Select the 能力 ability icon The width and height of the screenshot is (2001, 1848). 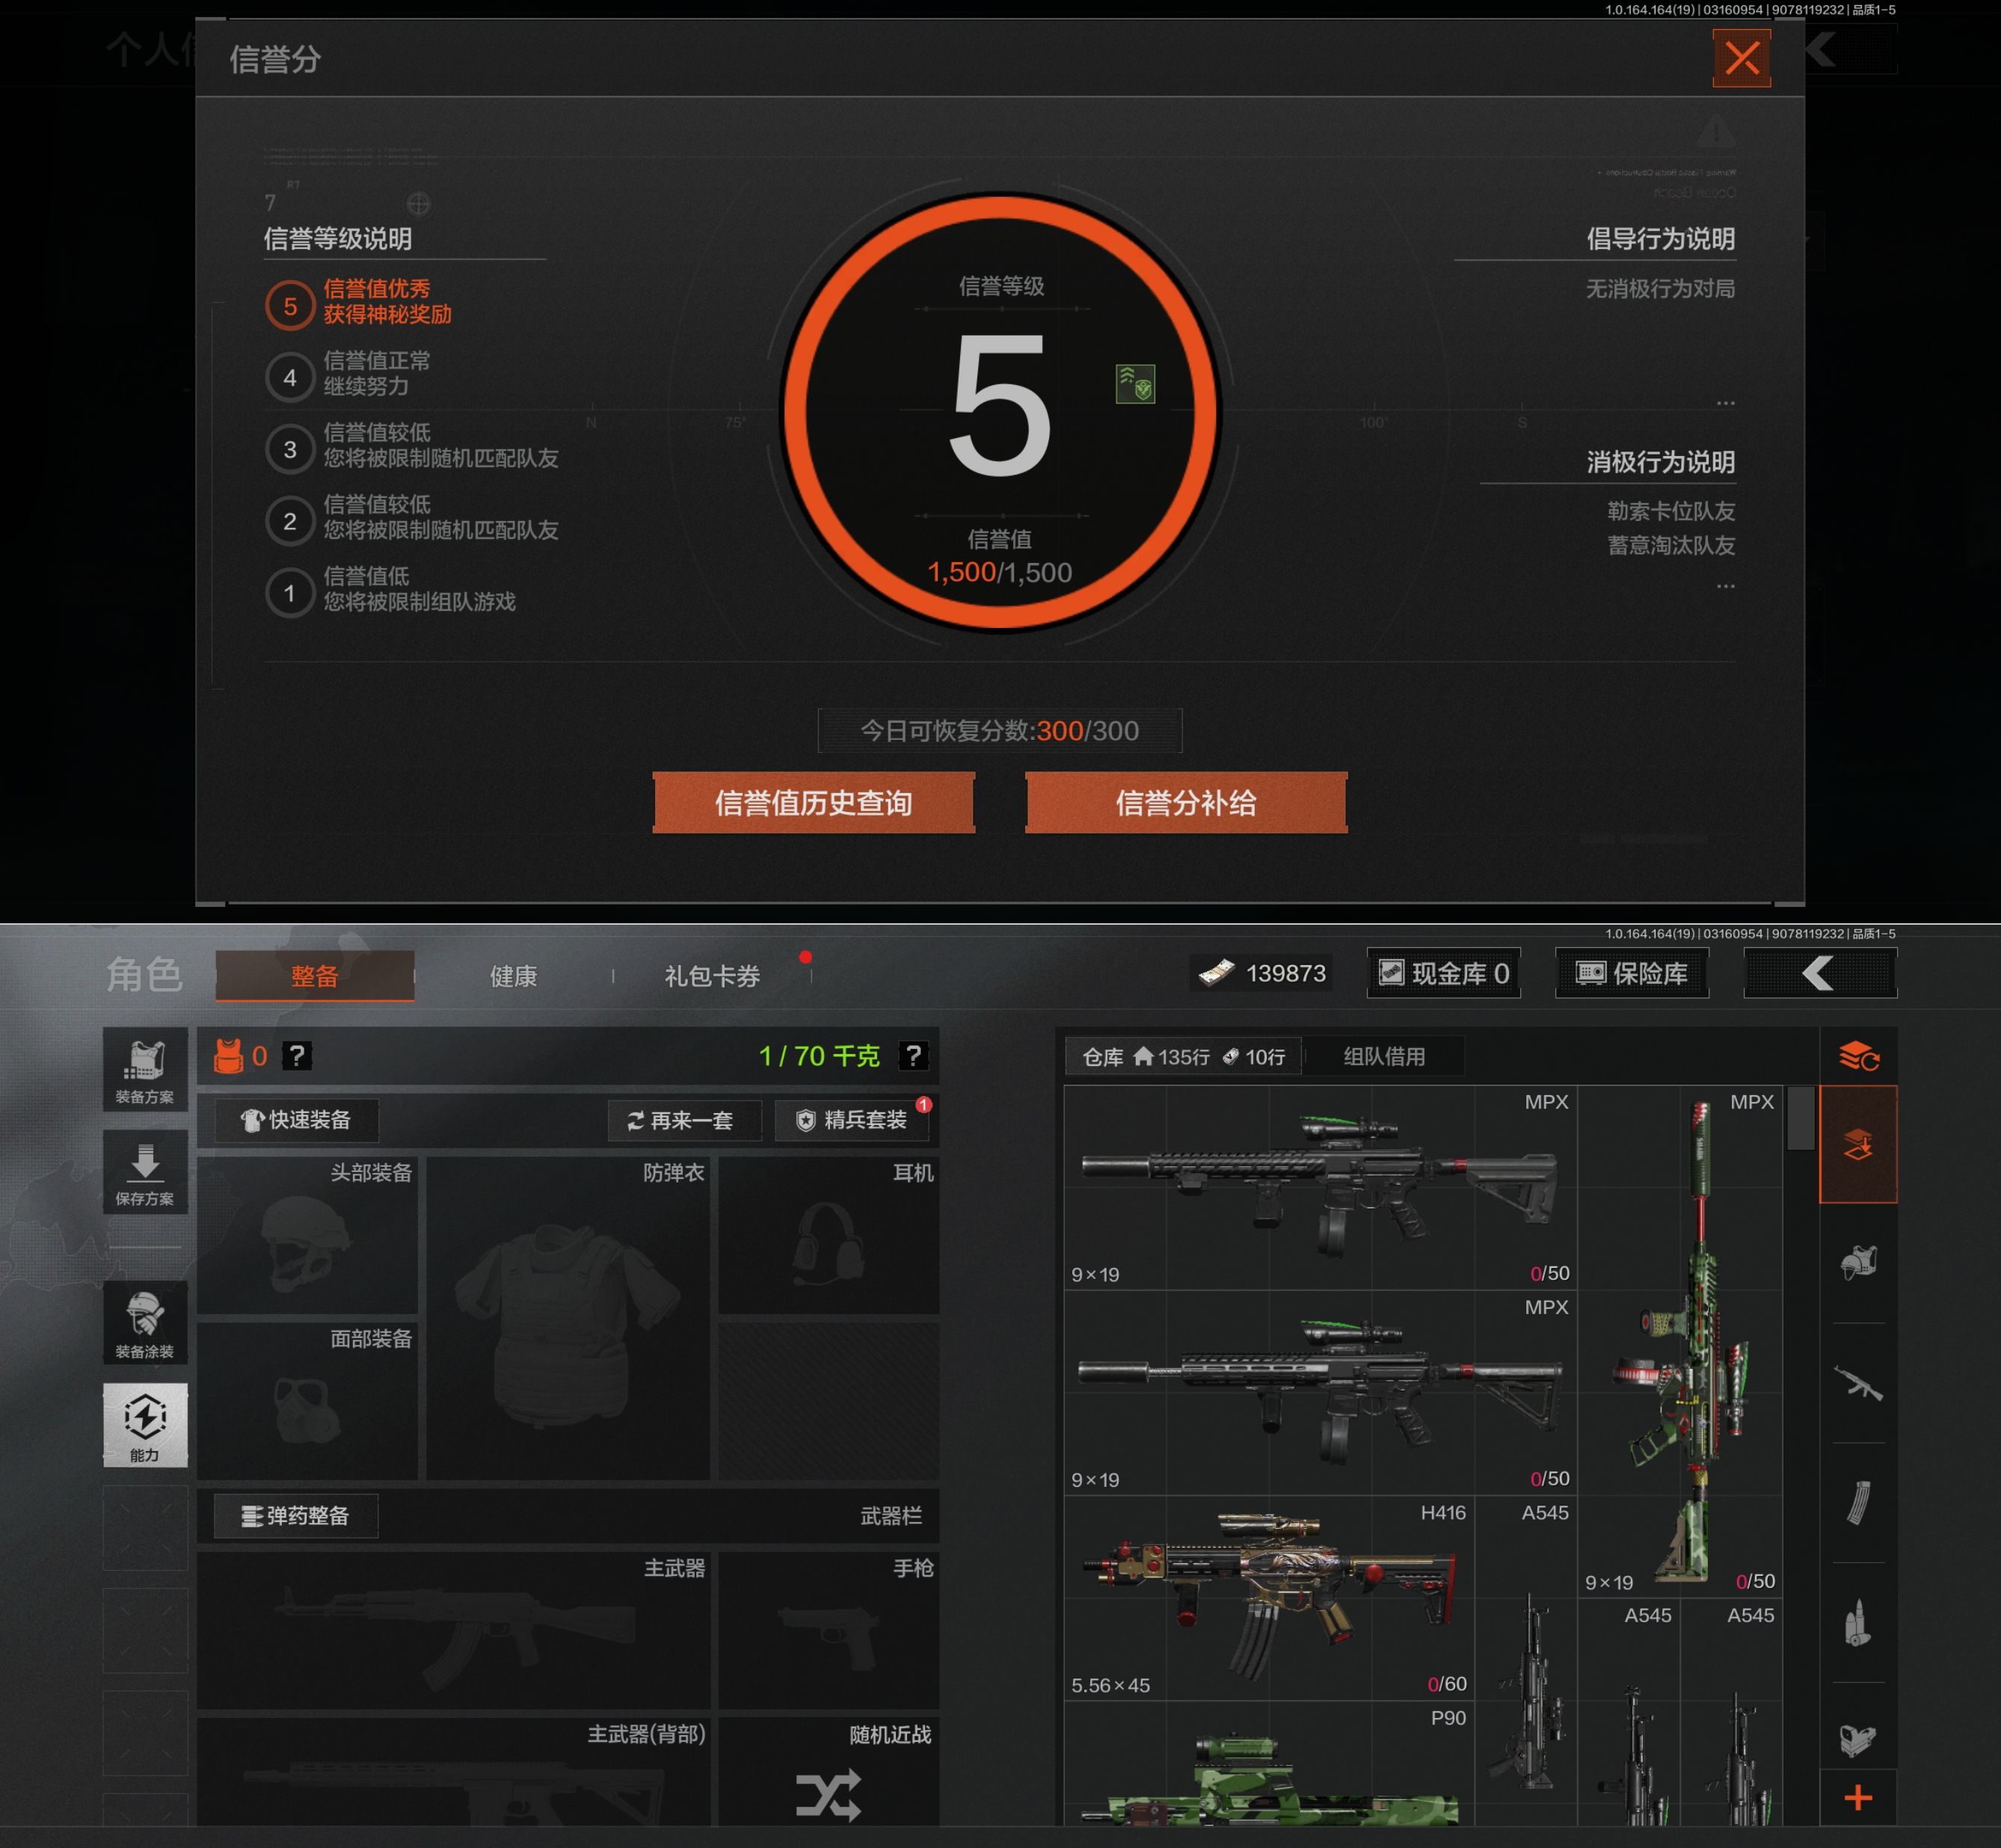click(x=145, y=1425)
